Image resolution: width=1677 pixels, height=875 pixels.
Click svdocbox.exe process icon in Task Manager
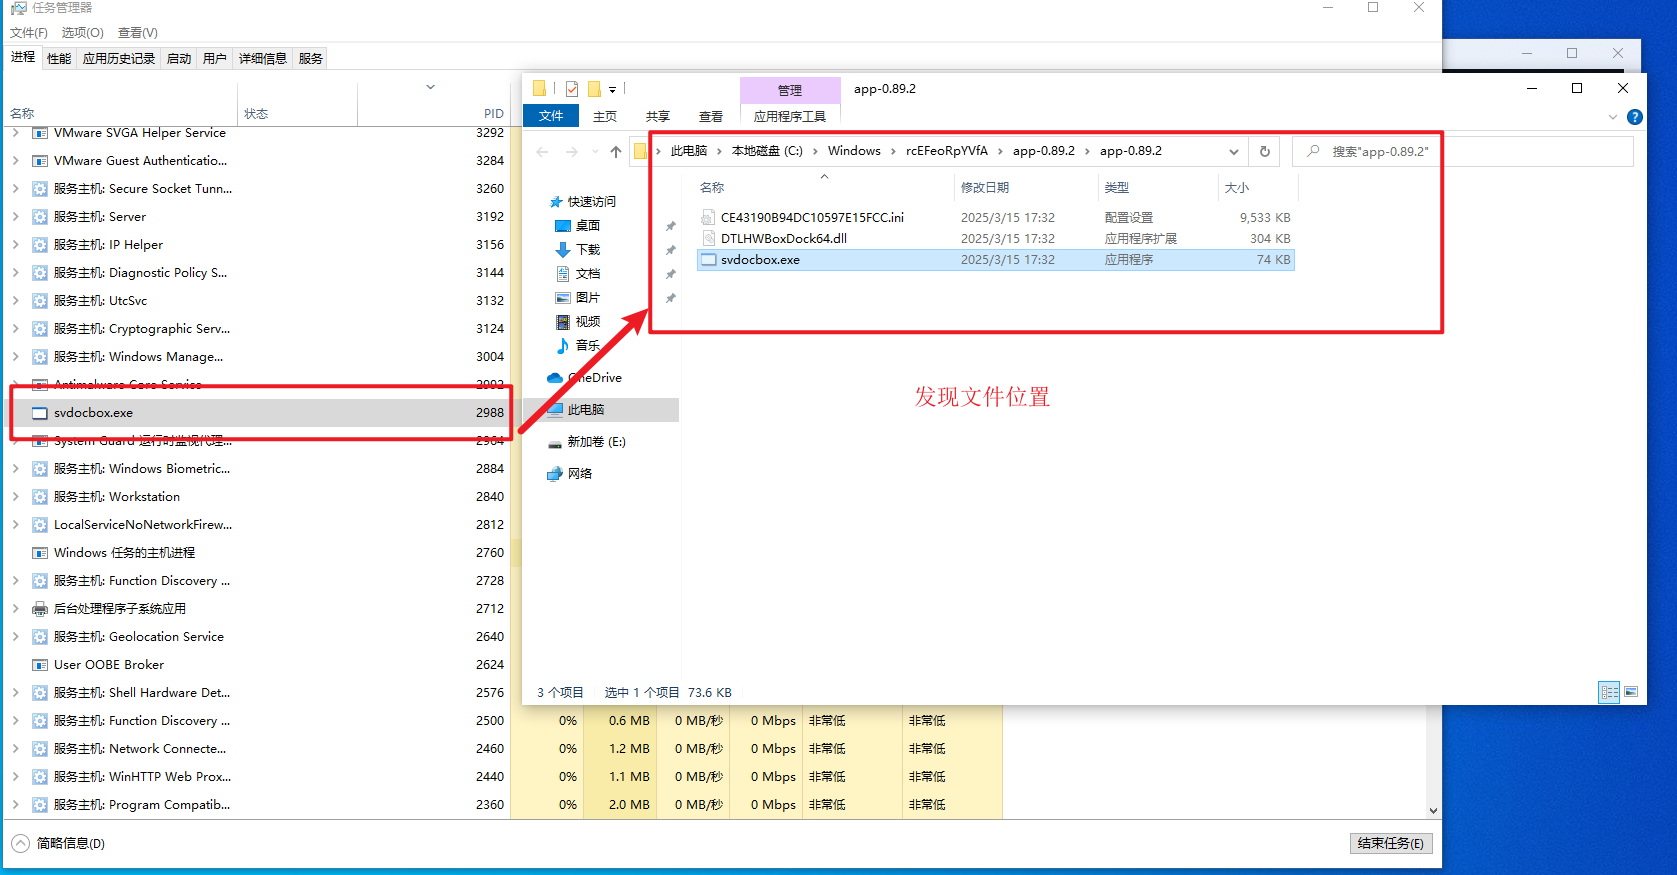point(40,413)
